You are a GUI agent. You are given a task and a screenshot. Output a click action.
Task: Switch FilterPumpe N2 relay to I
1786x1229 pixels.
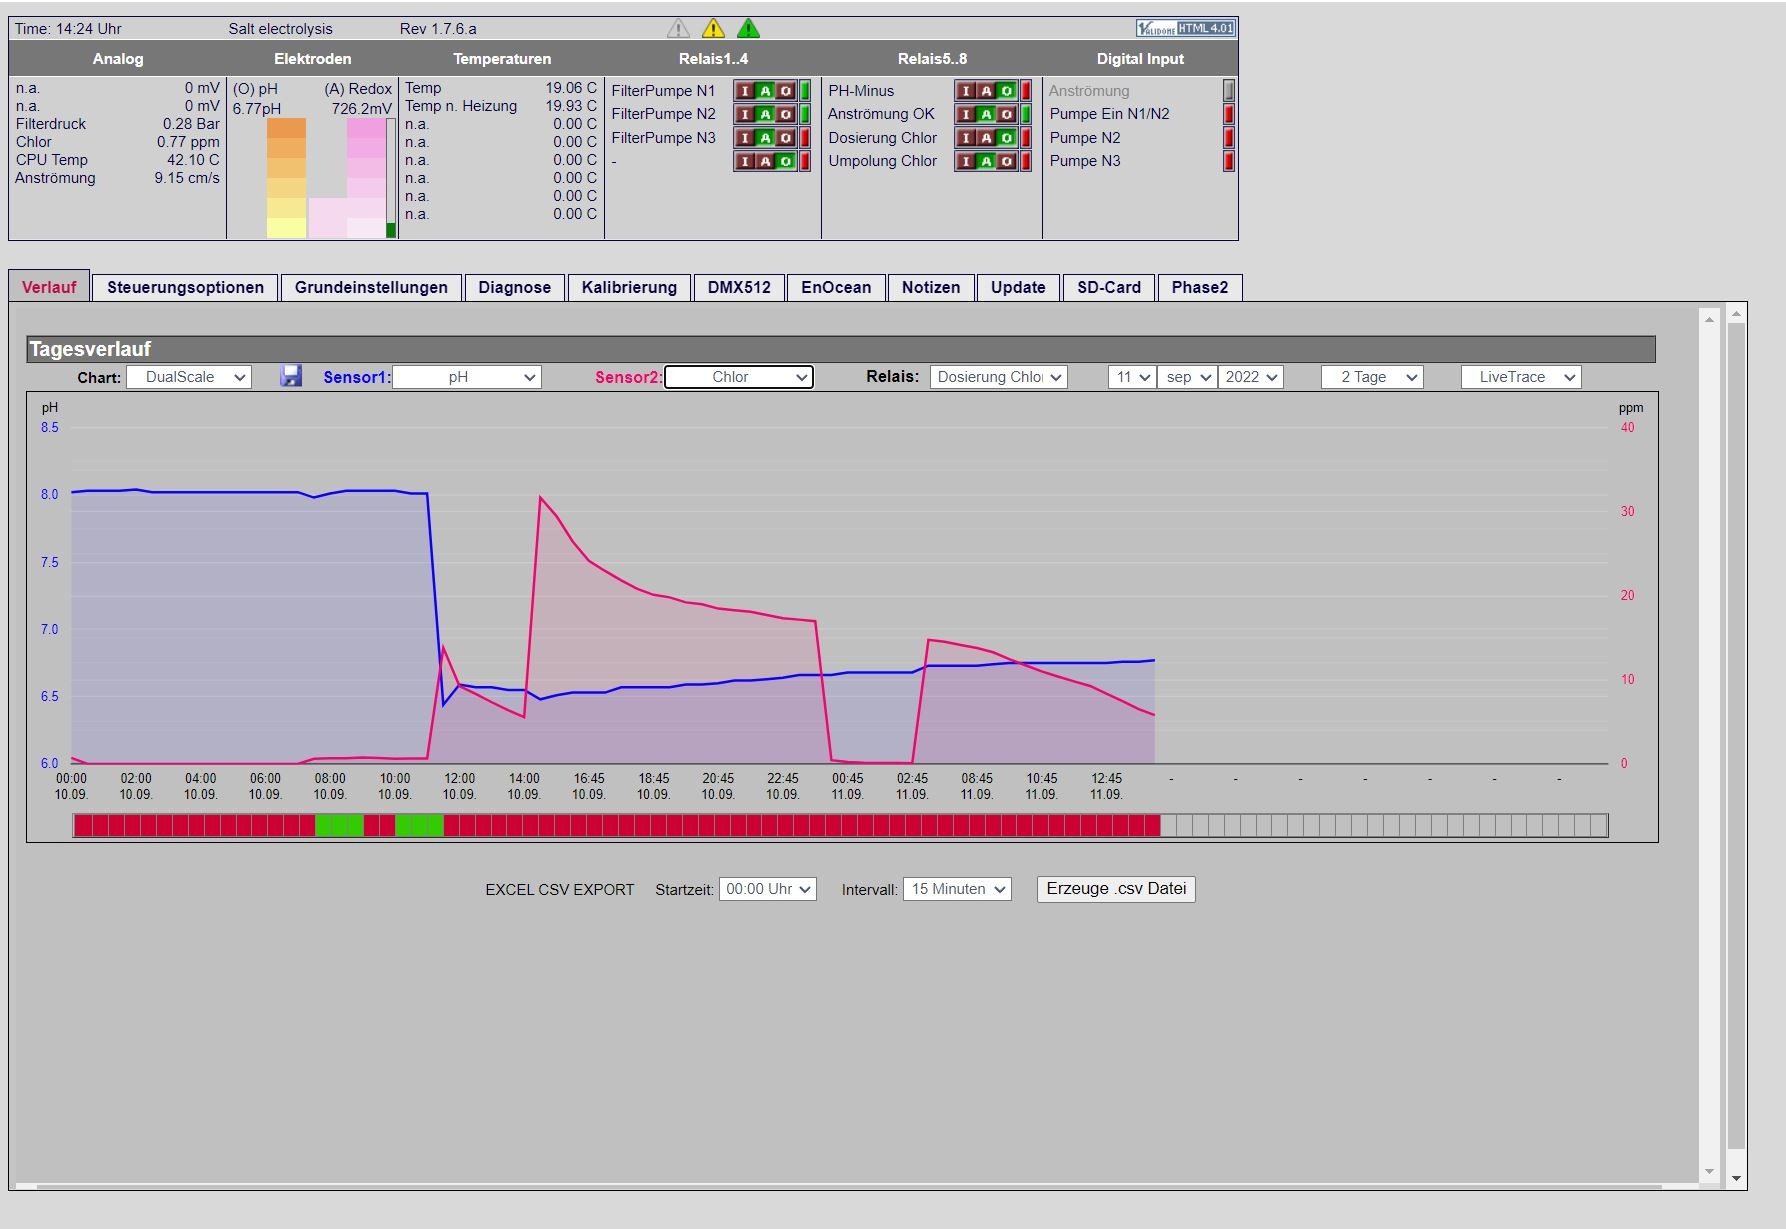[745, 114]
